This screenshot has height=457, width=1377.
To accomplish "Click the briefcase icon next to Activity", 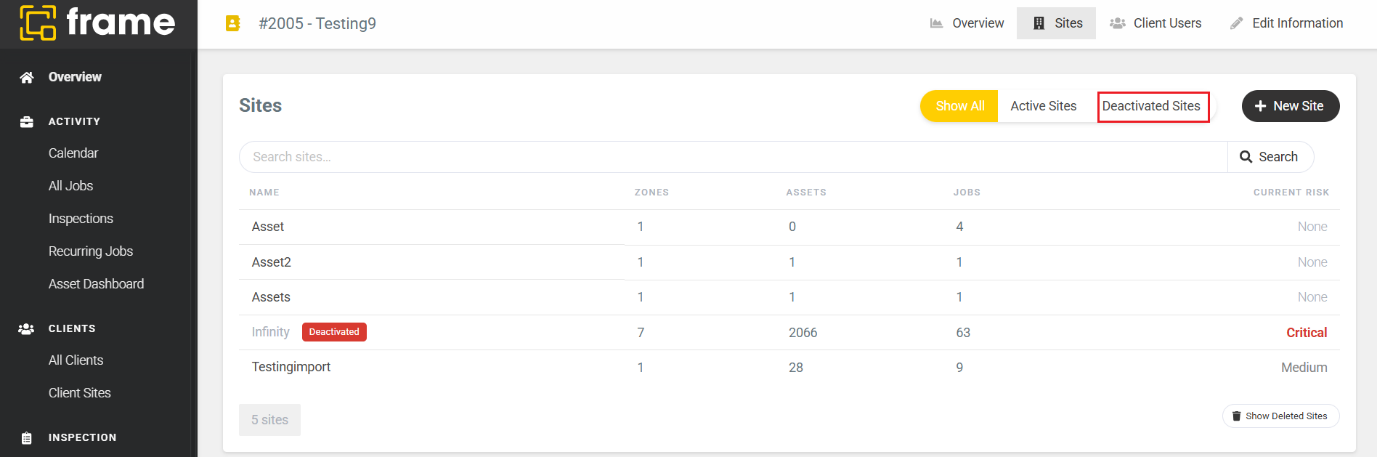I will click(27, 122).
